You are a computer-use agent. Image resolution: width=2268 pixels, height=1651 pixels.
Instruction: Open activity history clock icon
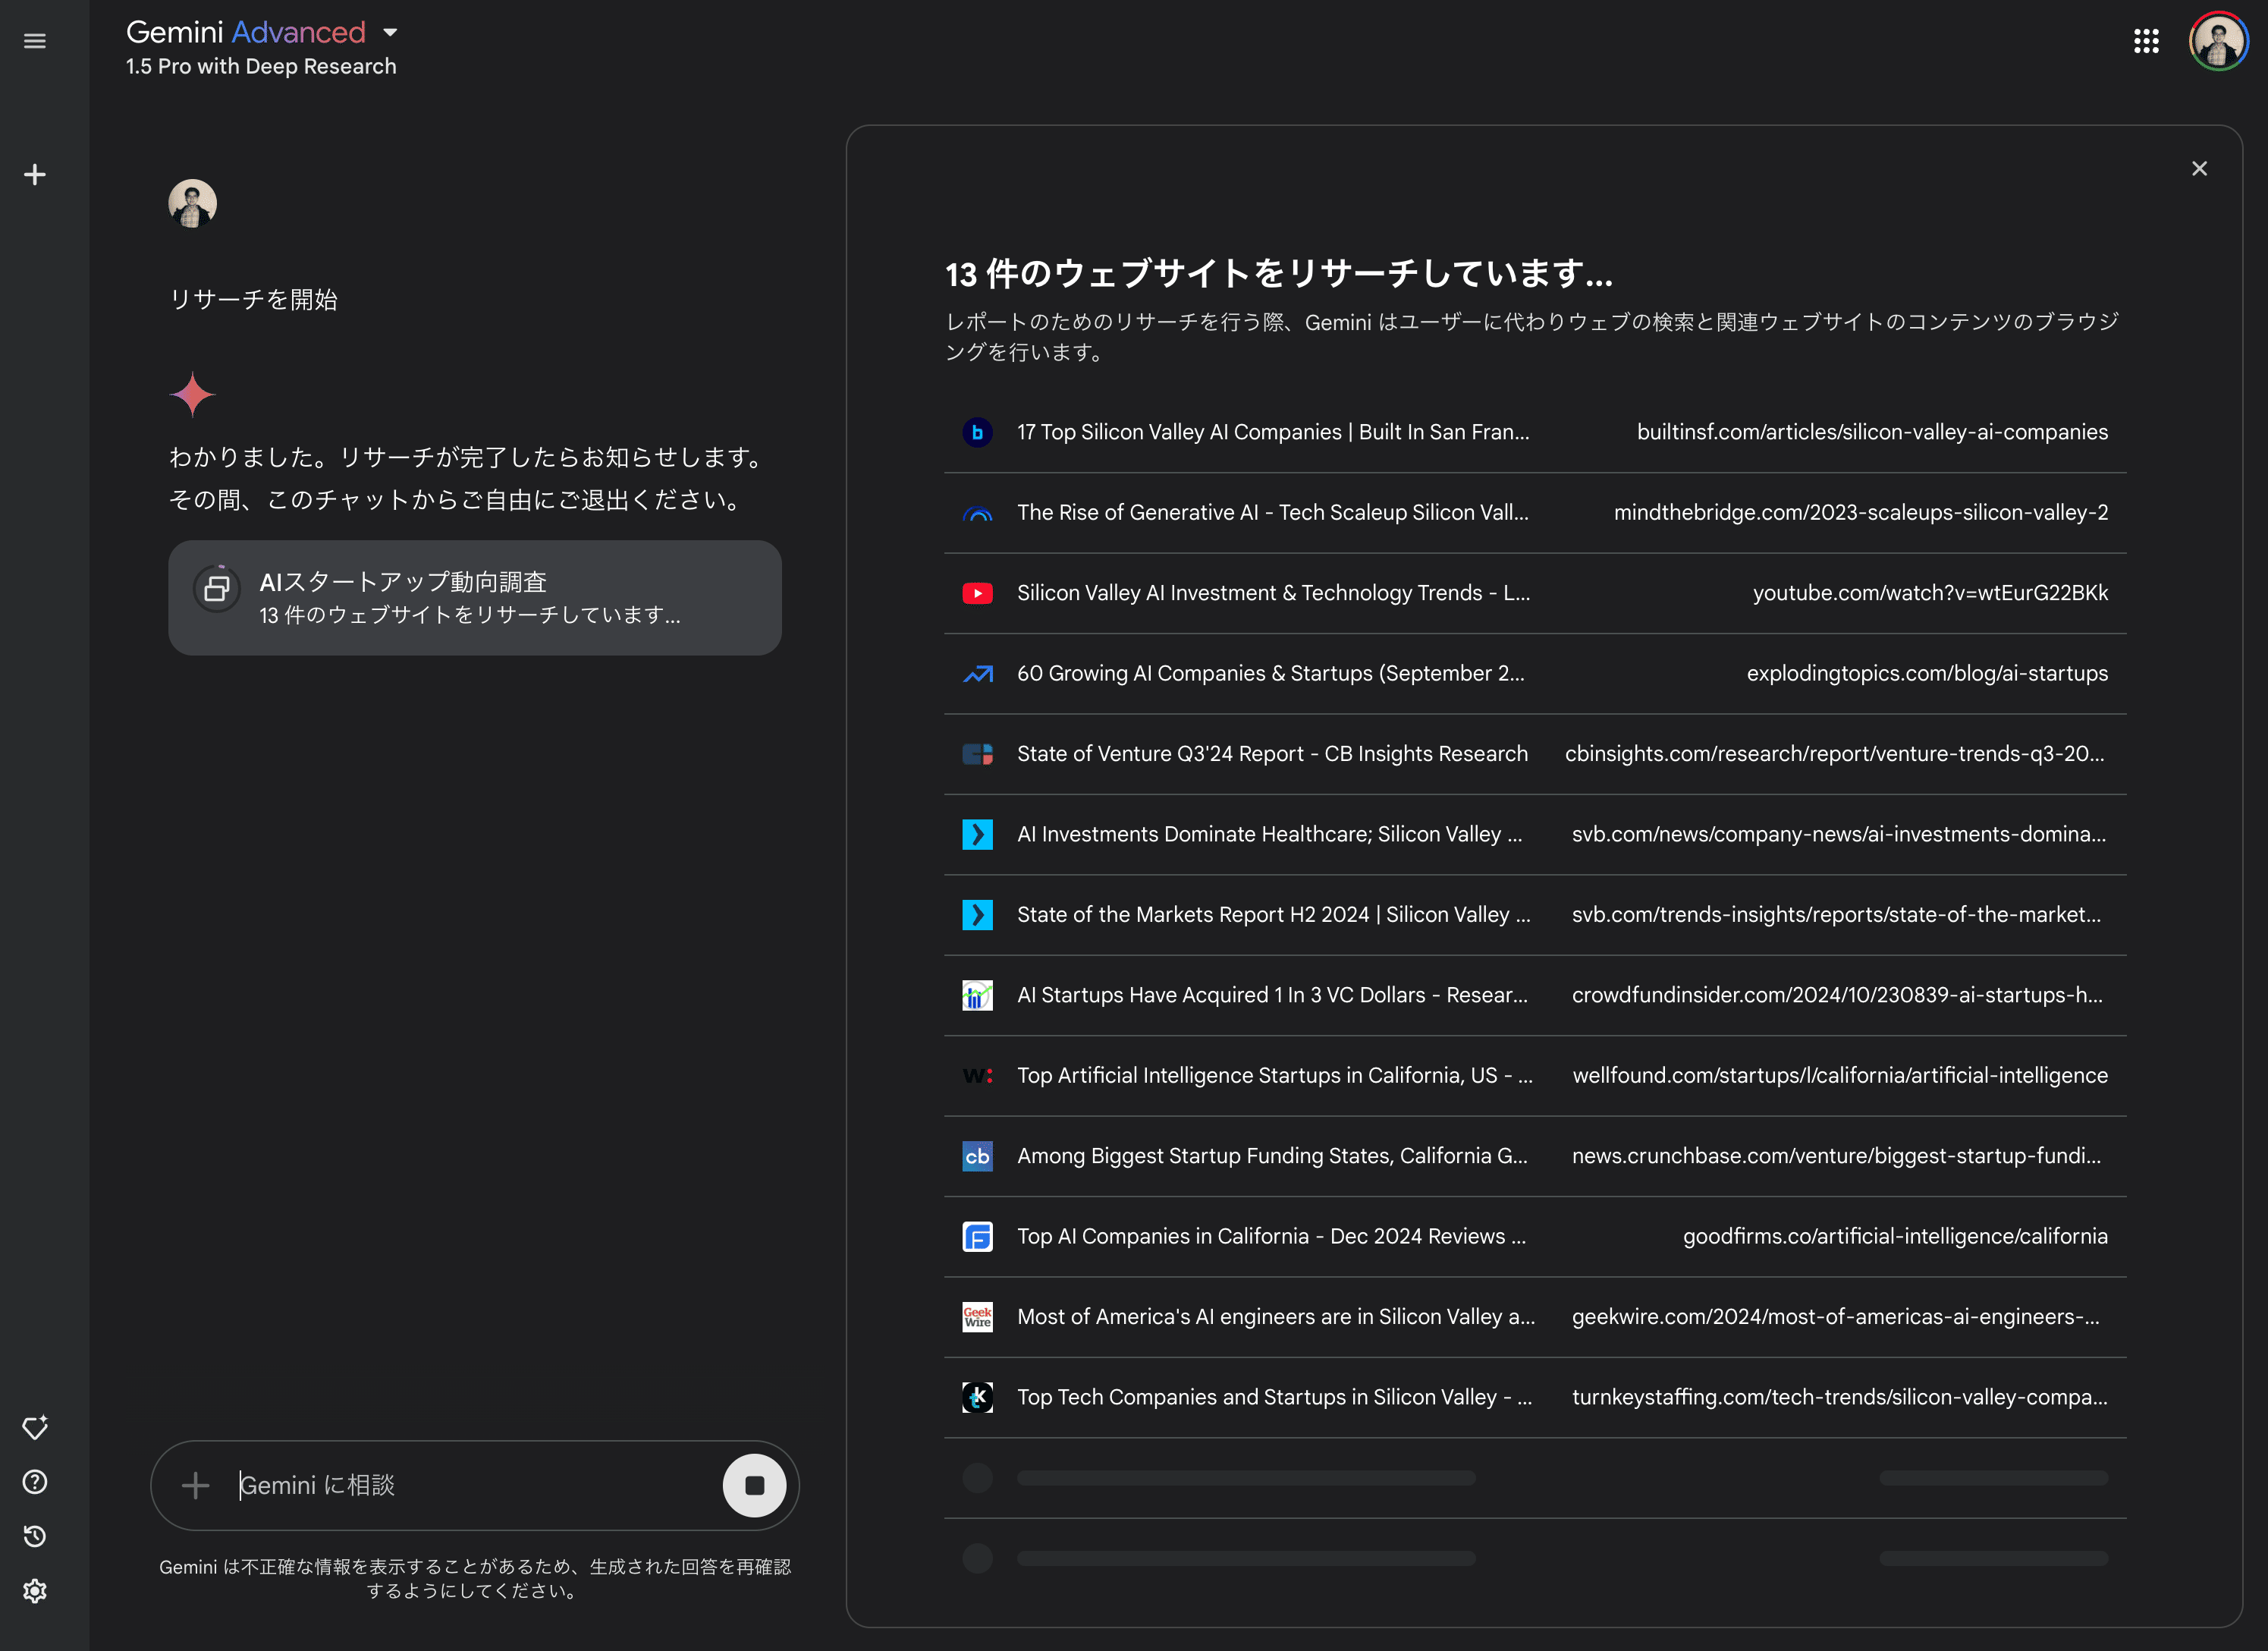click(x=35, y=1536)
